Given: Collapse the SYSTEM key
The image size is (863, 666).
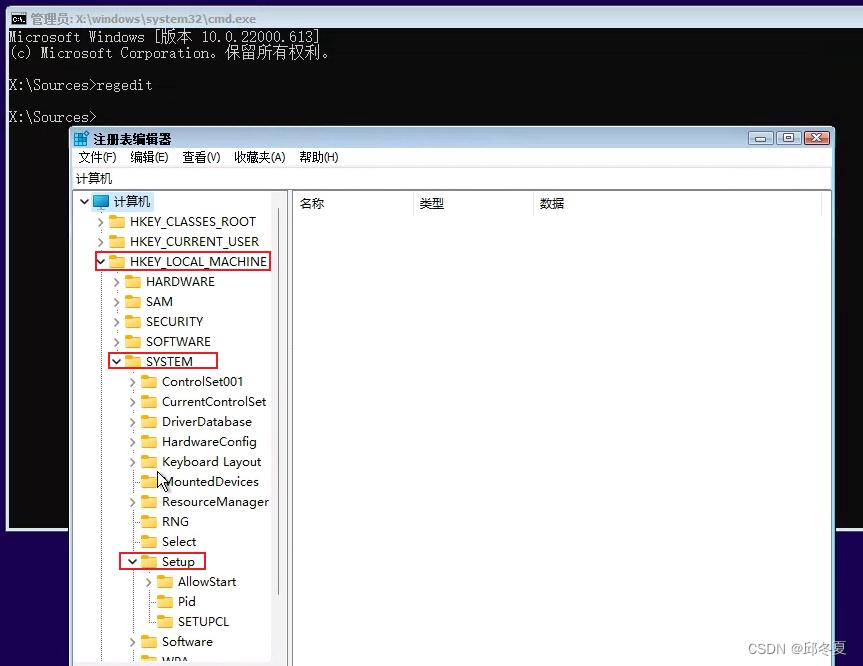Looking at the screenshot, I should (115, 361).
